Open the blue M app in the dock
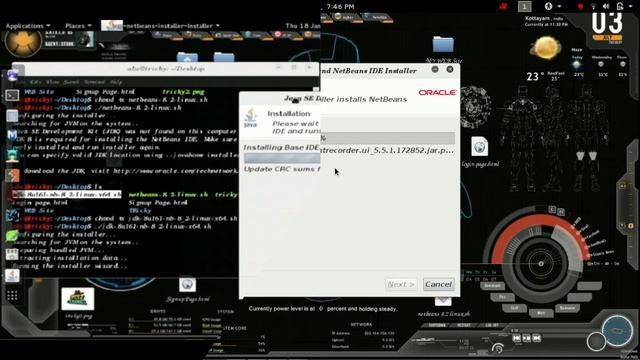Image resolution: width=640 pixels, height=360 pixels. [12, 135]
